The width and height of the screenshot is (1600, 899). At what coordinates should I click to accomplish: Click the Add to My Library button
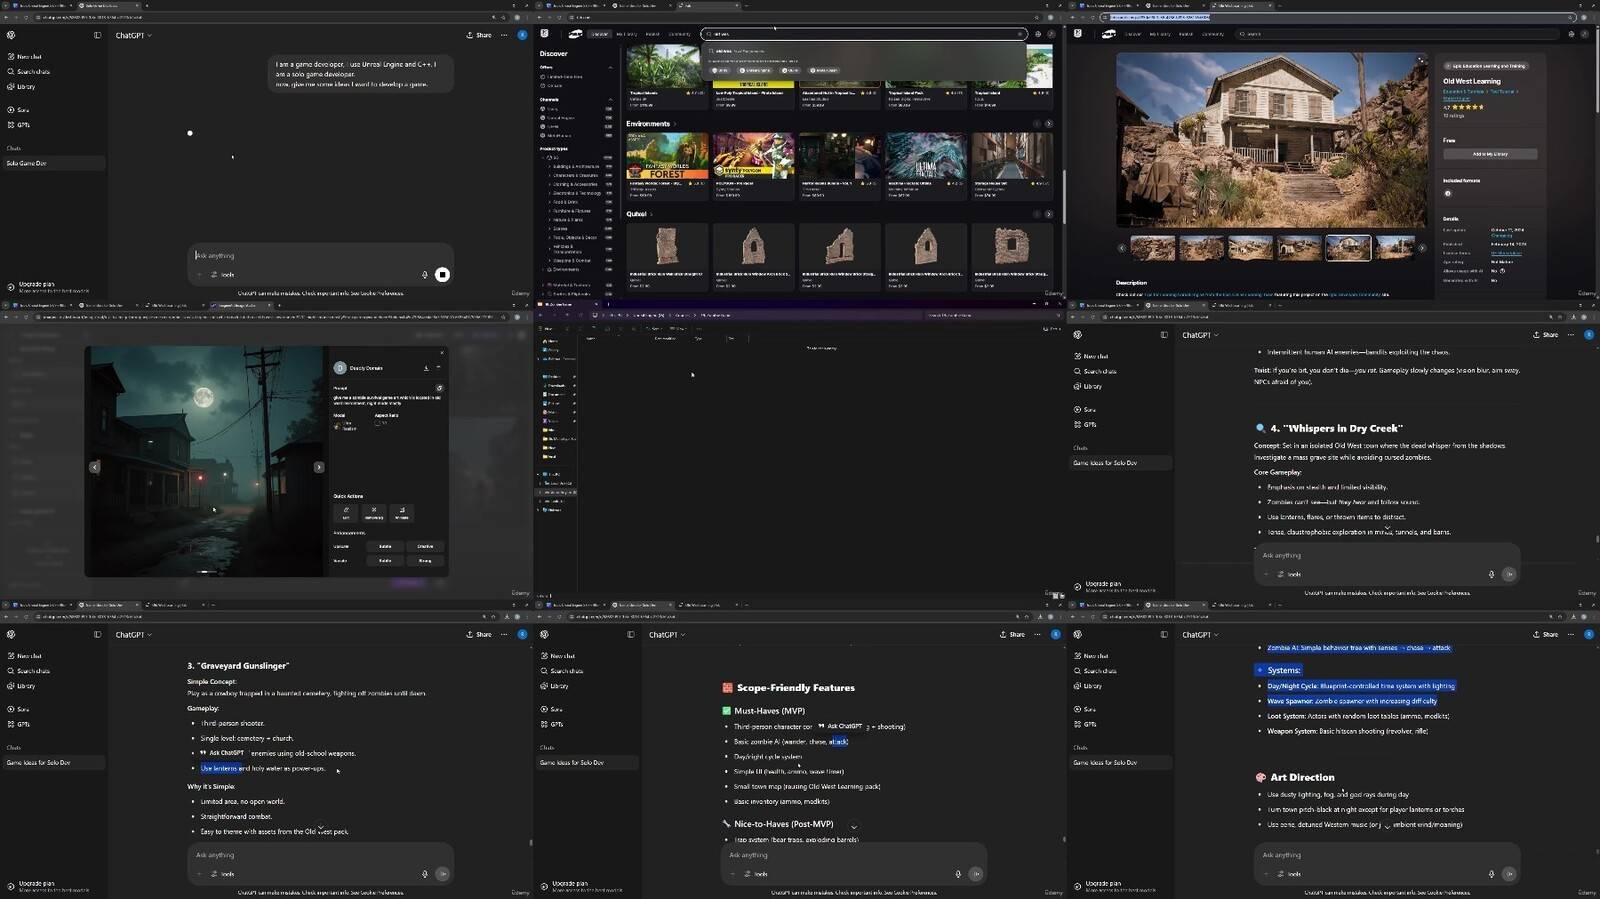tap(1489, 154)
